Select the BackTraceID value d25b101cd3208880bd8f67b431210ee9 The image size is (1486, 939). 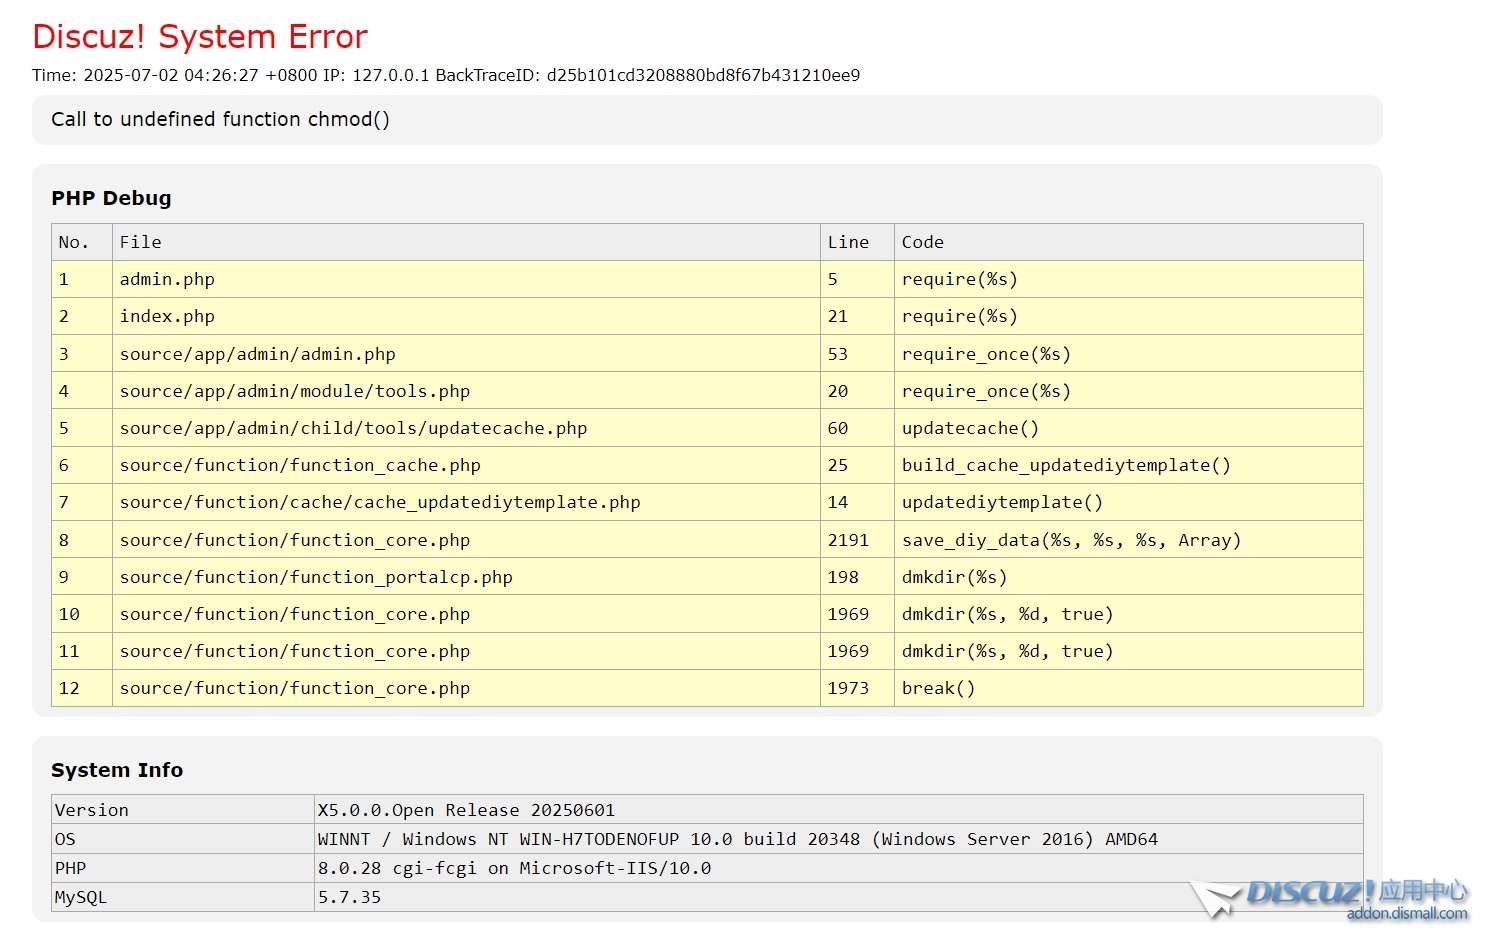click(703, 75)
